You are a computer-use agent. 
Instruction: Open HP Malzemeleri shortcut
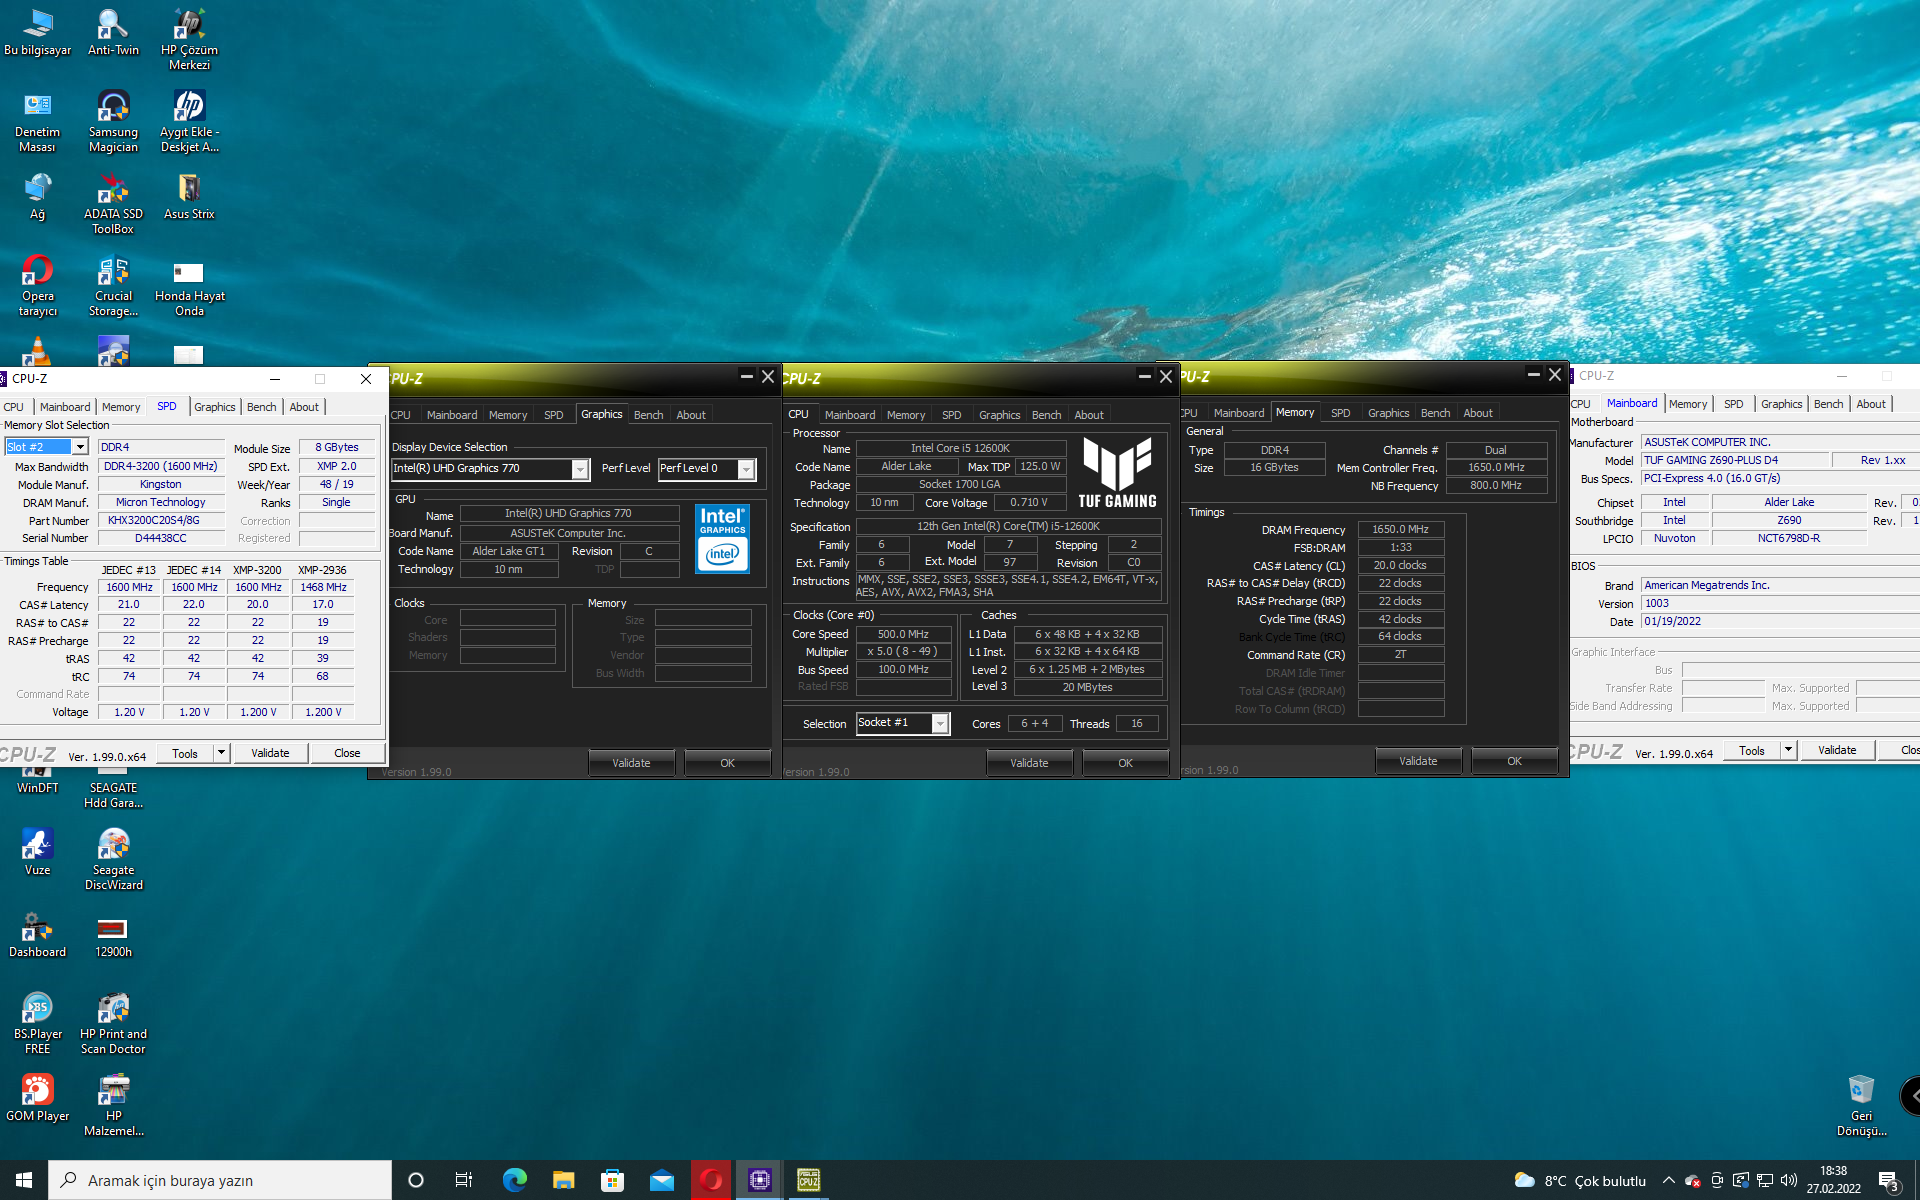[x=113, y=1106]
